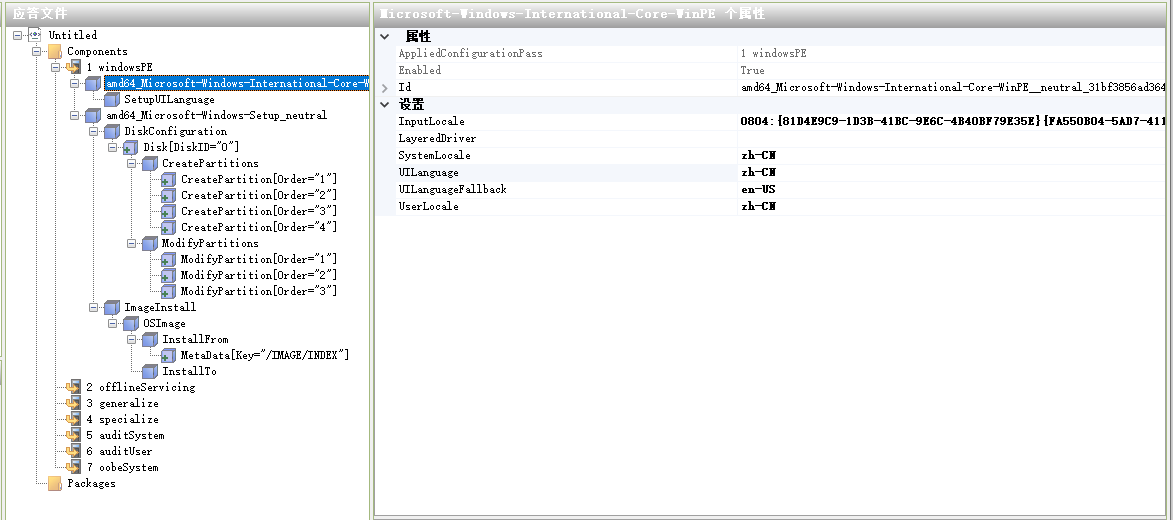Select the InstallTo tree item
The height and width of the screenshot is (520, 1173).
pyautogui.click(x=189, y=371)
